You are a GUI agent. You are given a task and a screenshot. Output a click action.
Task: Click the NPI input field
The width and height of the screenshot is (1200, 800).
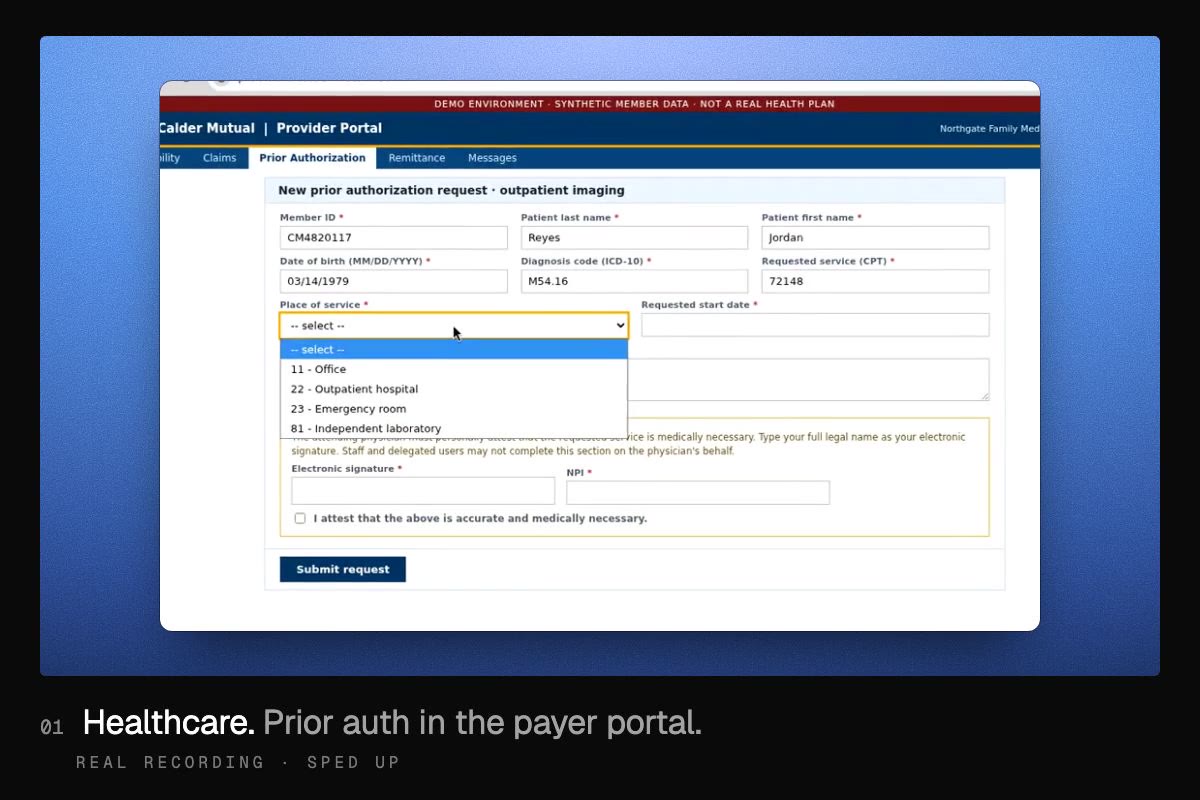coord(698,493)
